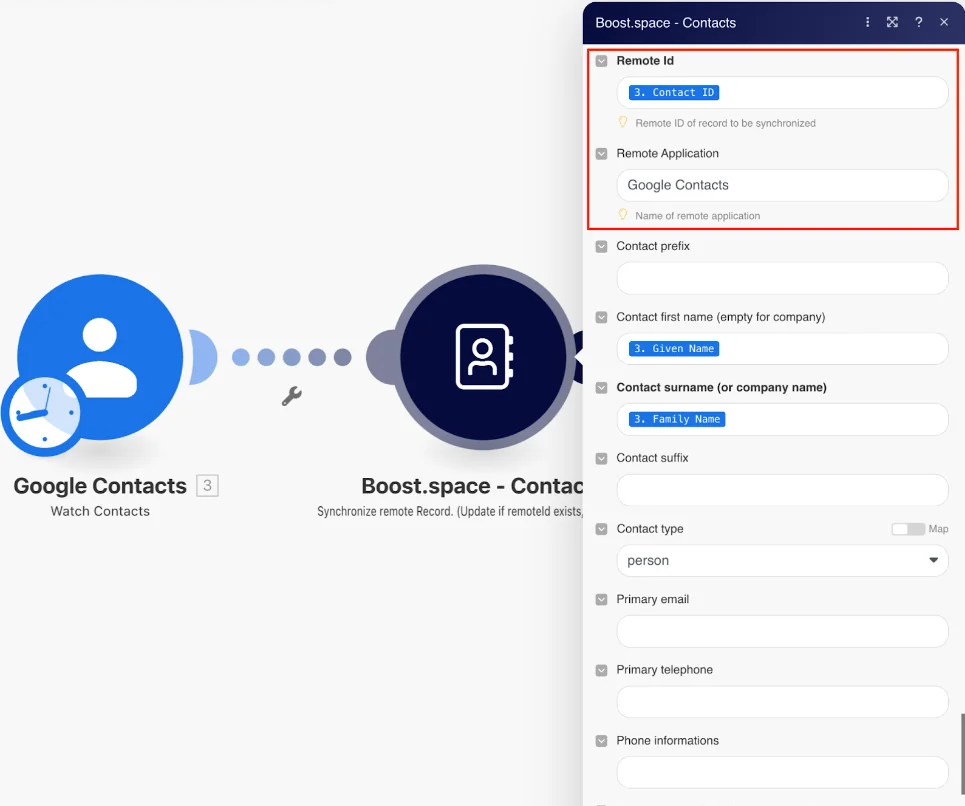Select the Family Name mapped tag

pos(677,419)
